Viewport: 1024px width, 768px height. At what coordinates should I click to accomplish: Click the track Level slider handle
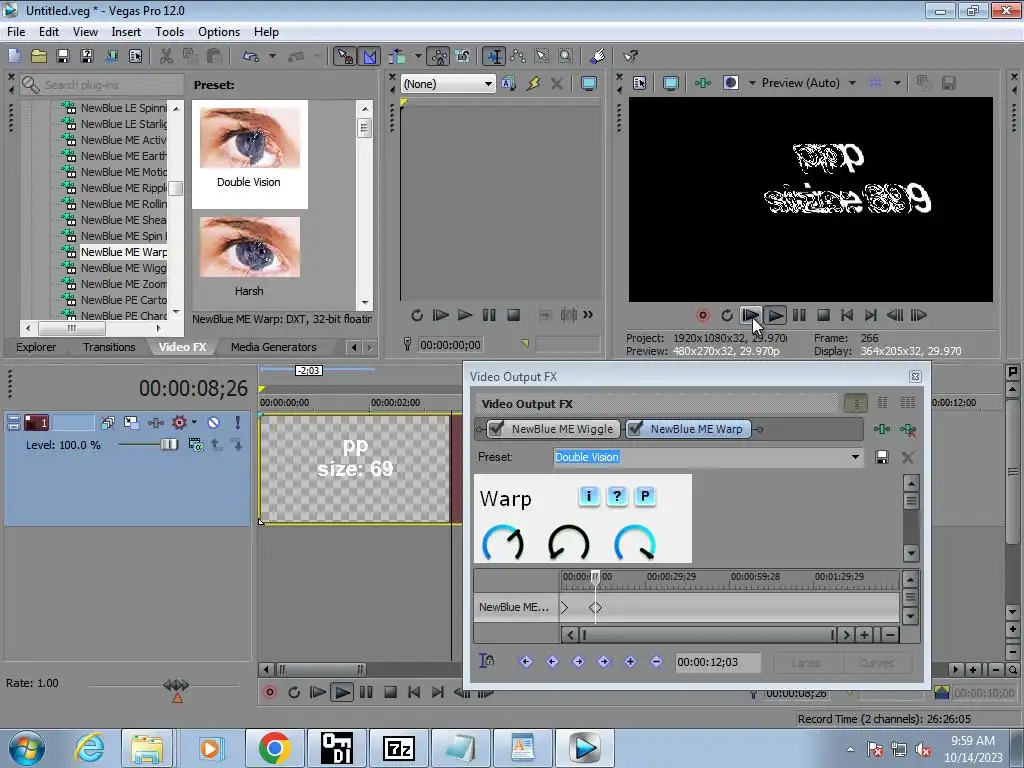pyautogui.click(x=169, y=445)
